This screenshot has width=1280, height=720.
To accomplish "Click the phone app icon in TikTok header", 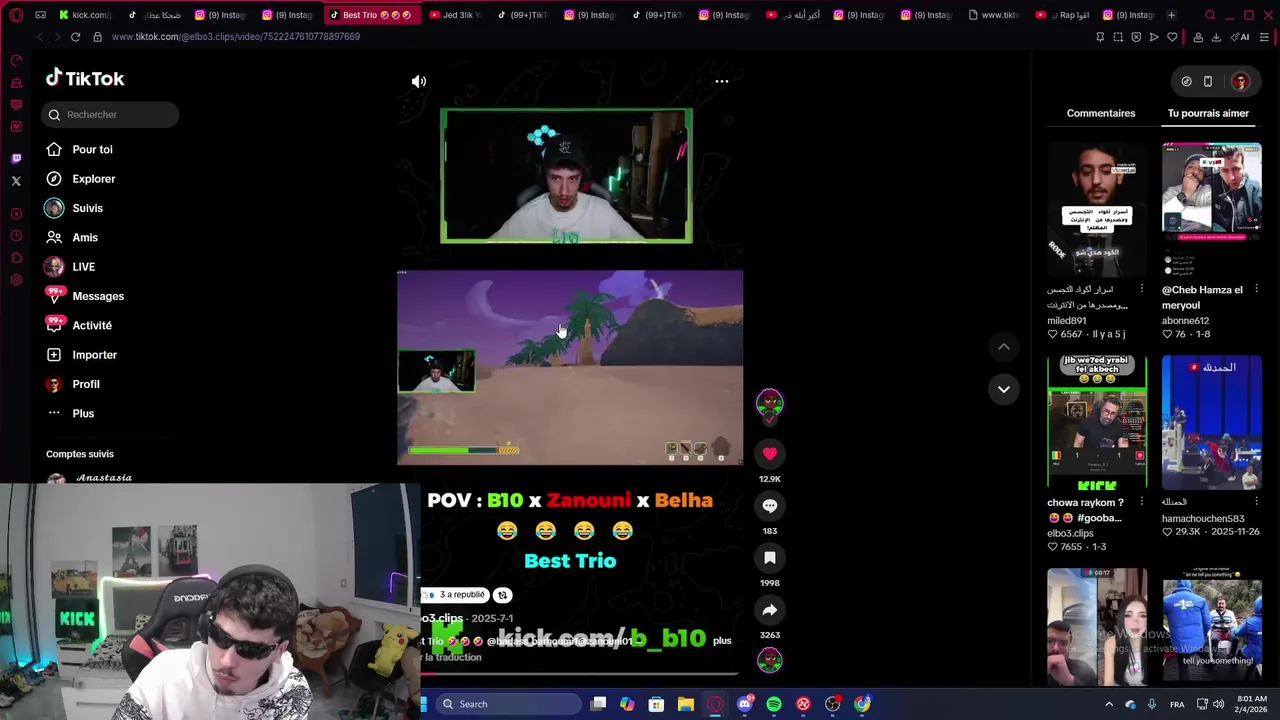I will pos(1208,82).
